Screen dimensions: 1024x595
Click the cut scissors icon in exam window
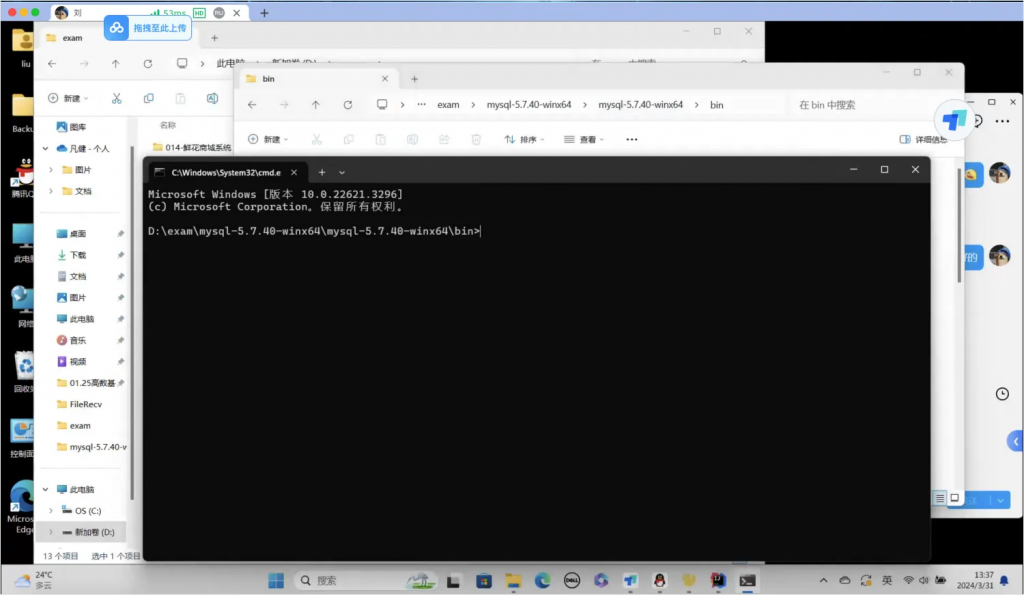coord(116,98)
